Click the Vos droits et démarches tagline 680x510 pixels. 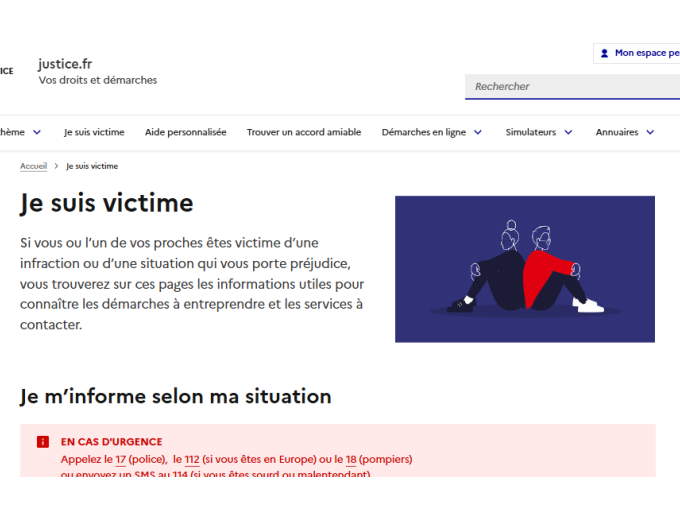pos(98,80)
